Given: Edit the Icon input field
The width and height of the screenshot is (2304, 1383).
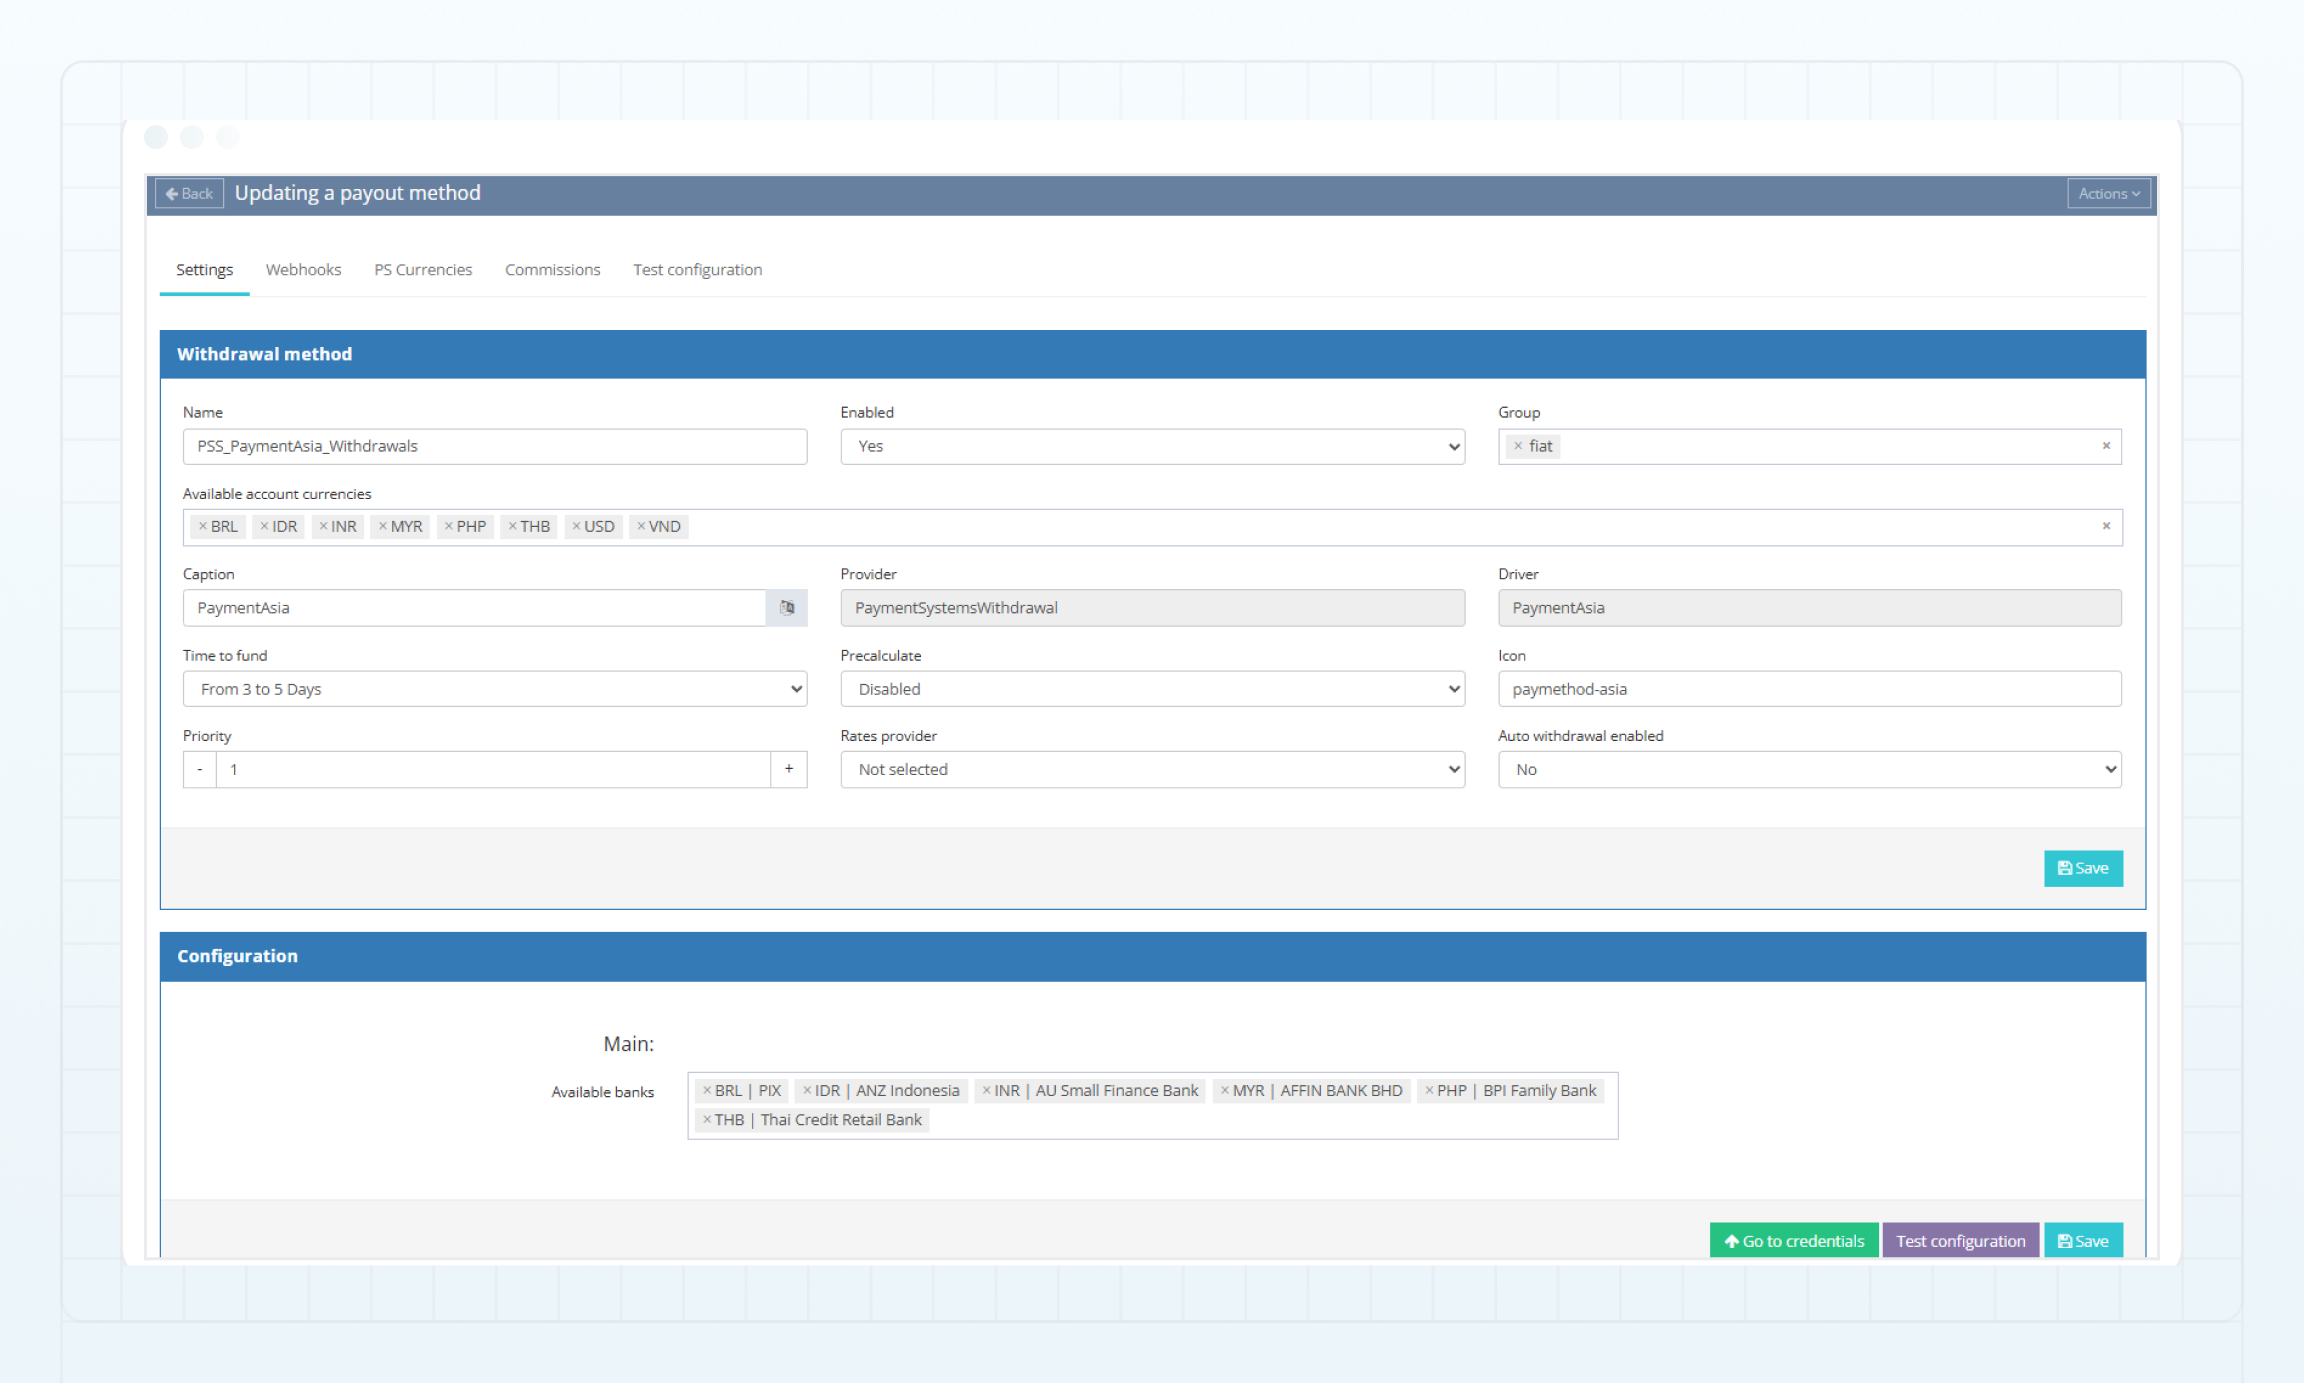Looking at the screenshot, I should point(1809,689).
